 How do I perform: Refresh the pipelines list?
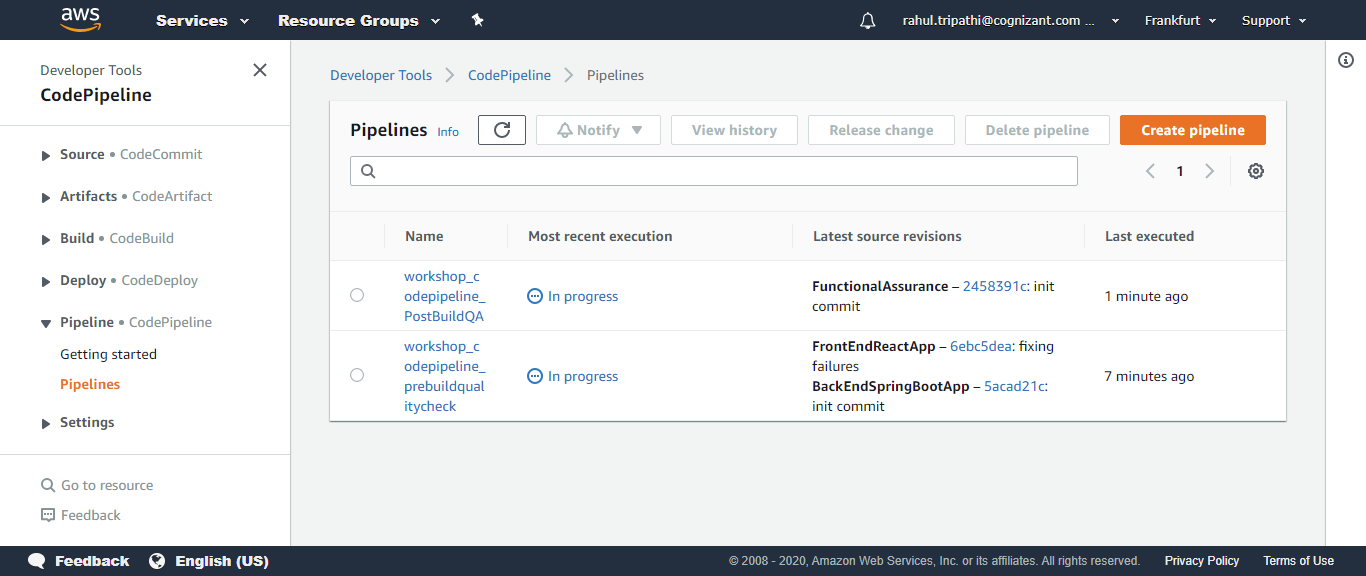(x=502, y=130)
